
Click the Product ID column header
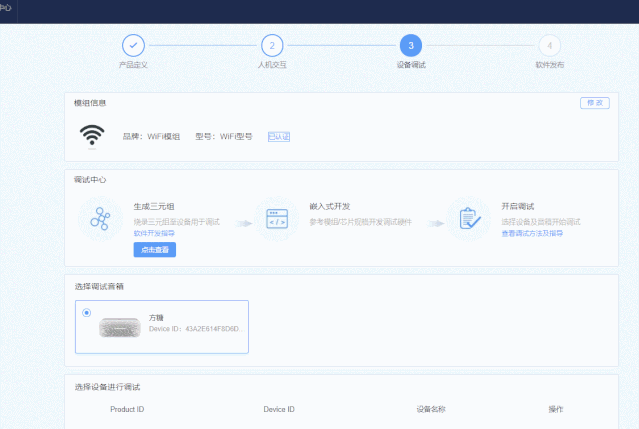127,409
